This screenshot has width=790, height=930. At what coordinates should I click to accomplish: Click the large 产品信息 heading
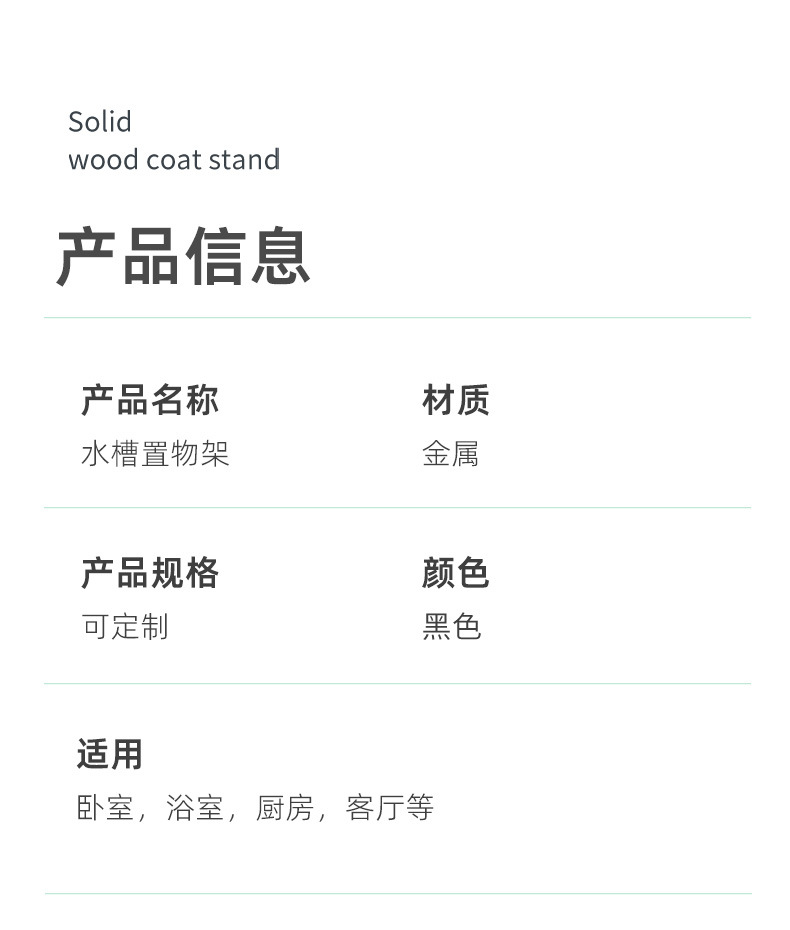tap(183, 257)
